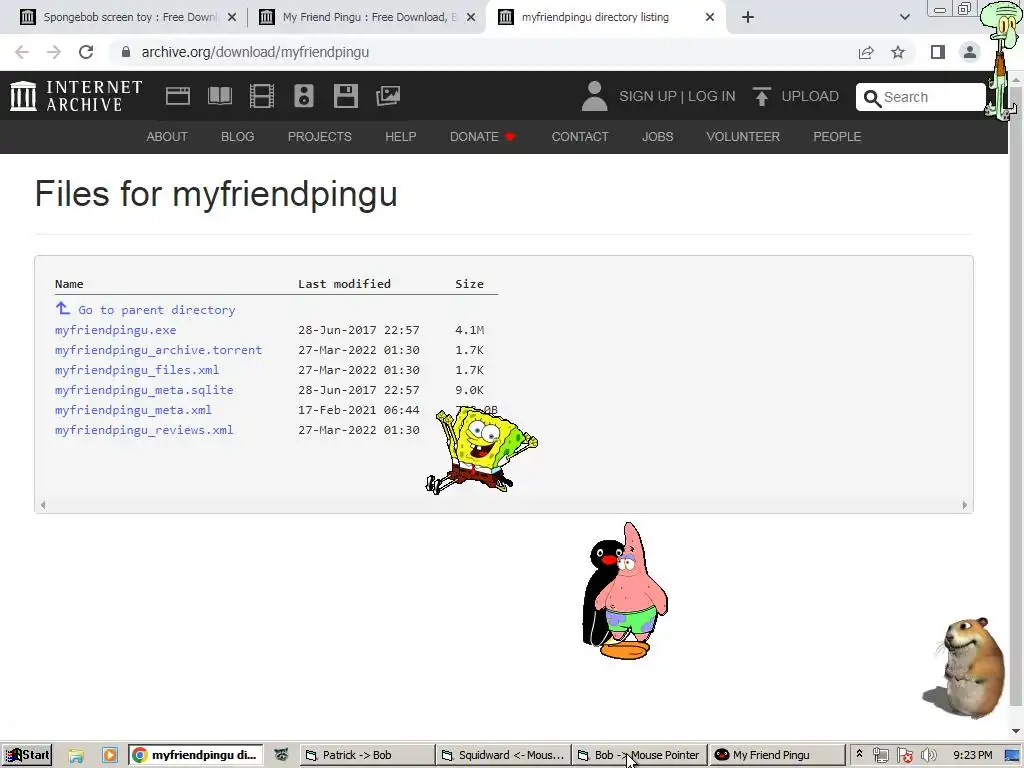The height and width of the screenshot is (768, 1024).
Task: Open the ABOUT menu item
Action: point(167,136)
